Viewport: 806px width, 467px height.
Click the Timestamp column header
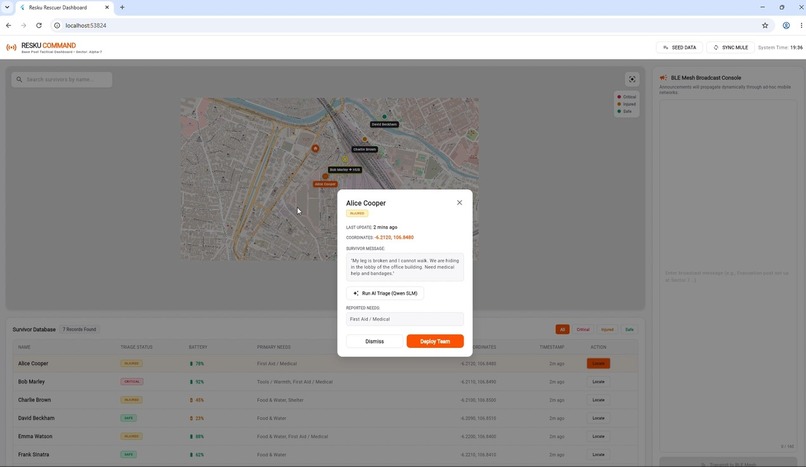(552, 347)
